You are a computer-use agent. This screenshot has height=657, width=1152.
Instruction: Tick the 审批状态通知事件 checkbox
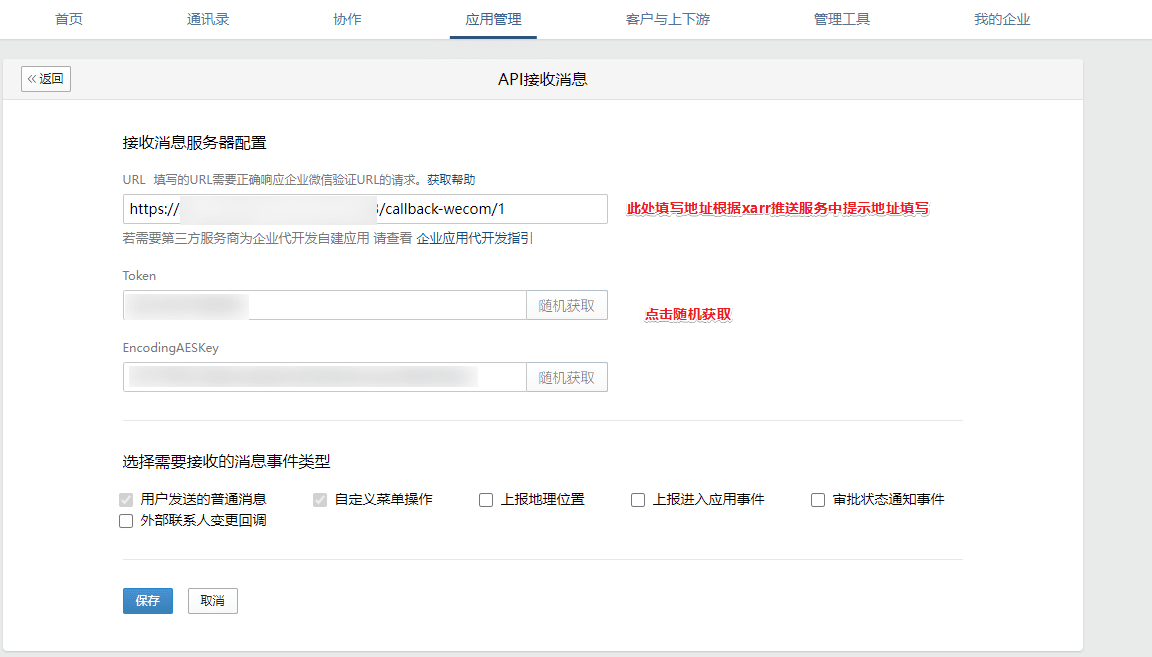click(x=818, y=500)
